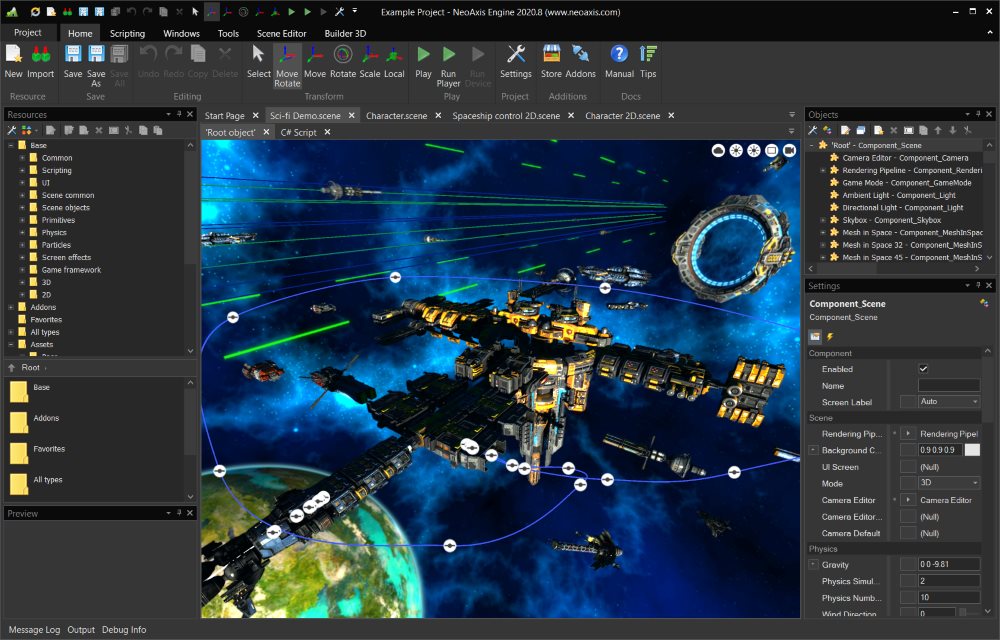Open project Settings icon
1000x640 pixels.
point(516,55)
